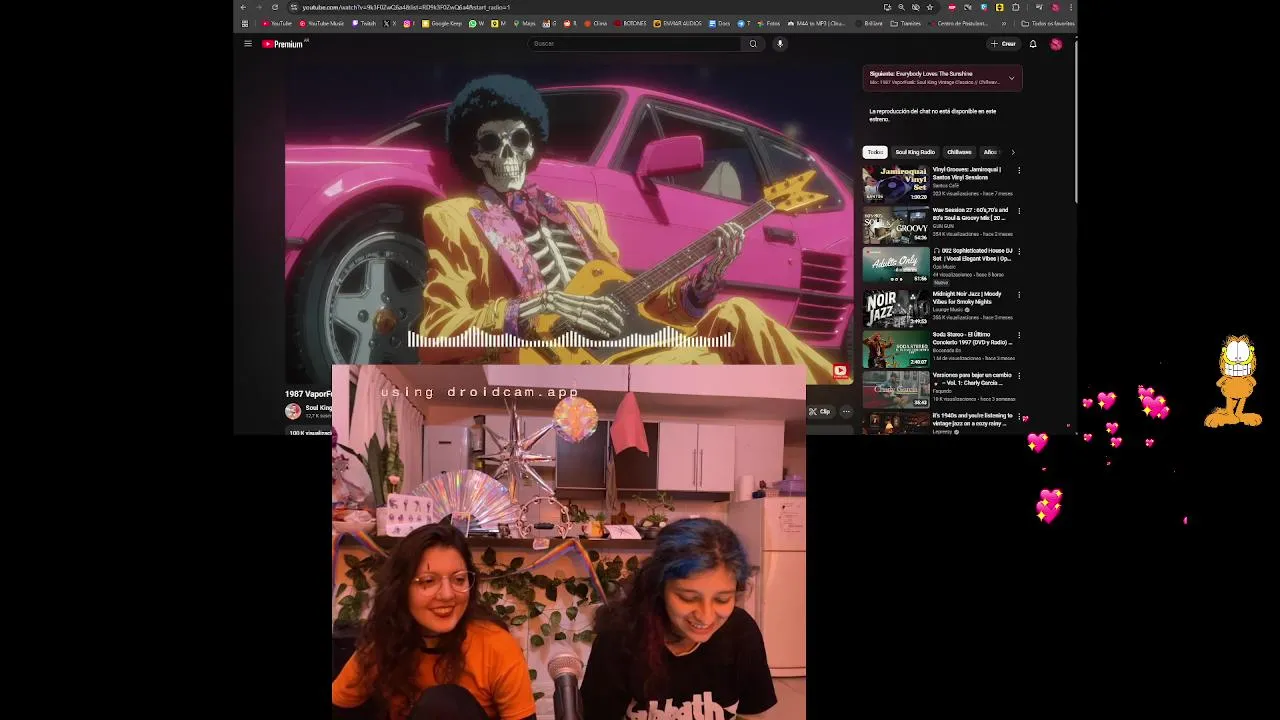Open the Tramites bookmark folder
The image size is (1280, 720).
coord(906,23)
